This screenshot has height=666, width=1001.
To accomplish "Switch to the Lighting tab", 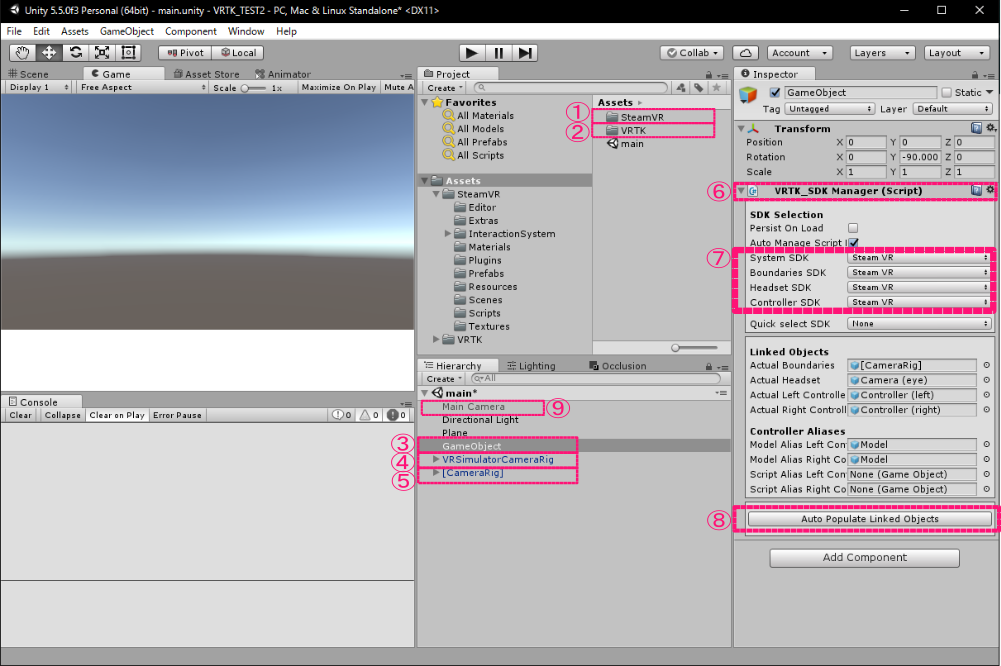I will (x=537, y=364).
